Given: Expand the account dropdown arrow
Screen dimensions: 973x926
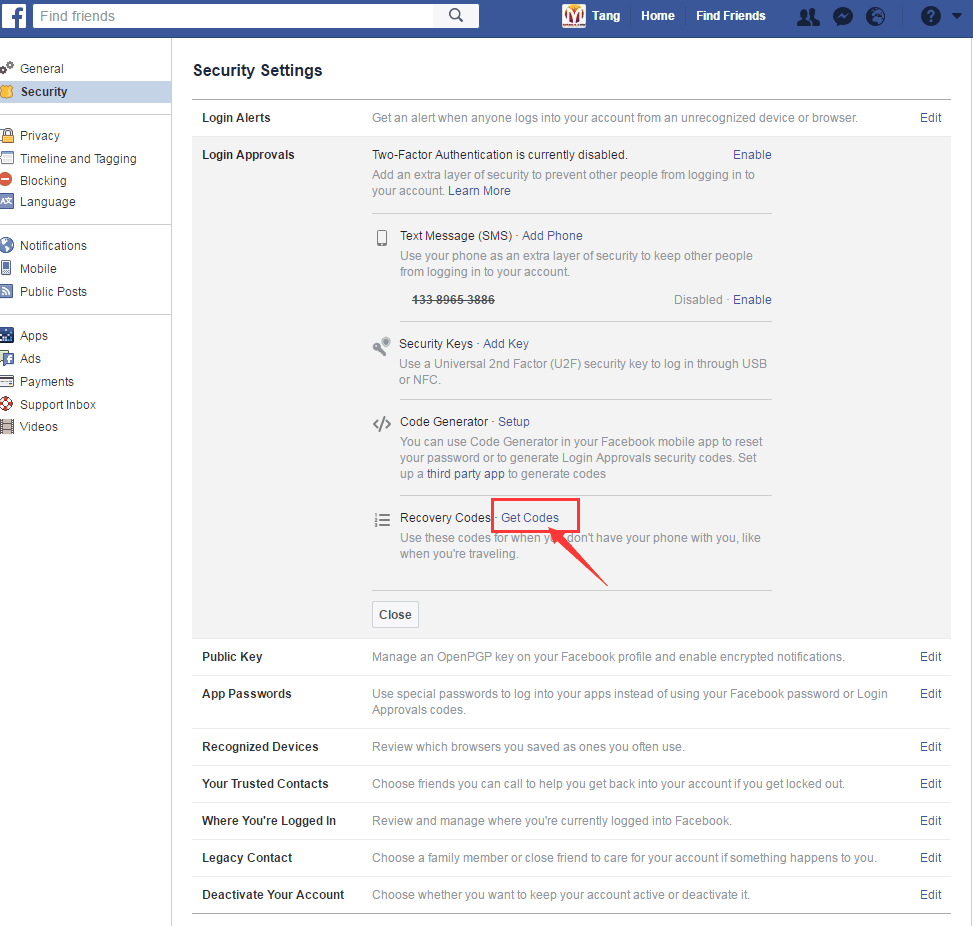Looking at the screenshot, I should 957,16.
